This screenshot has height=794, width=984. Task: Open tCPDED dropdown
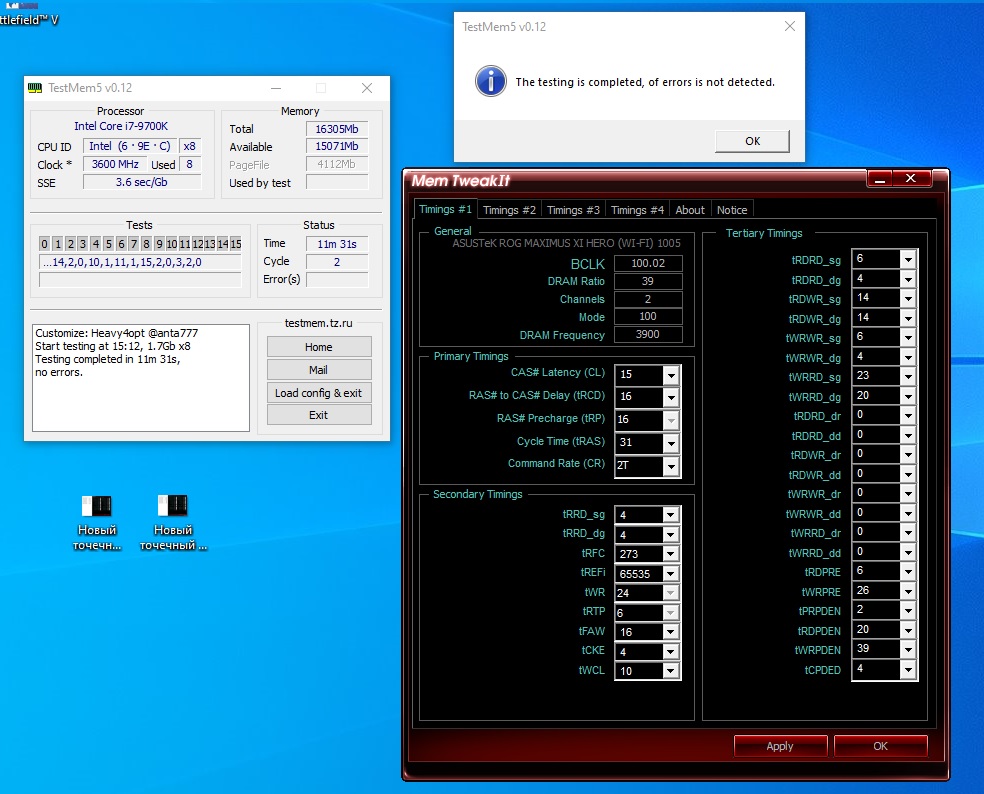908,669
